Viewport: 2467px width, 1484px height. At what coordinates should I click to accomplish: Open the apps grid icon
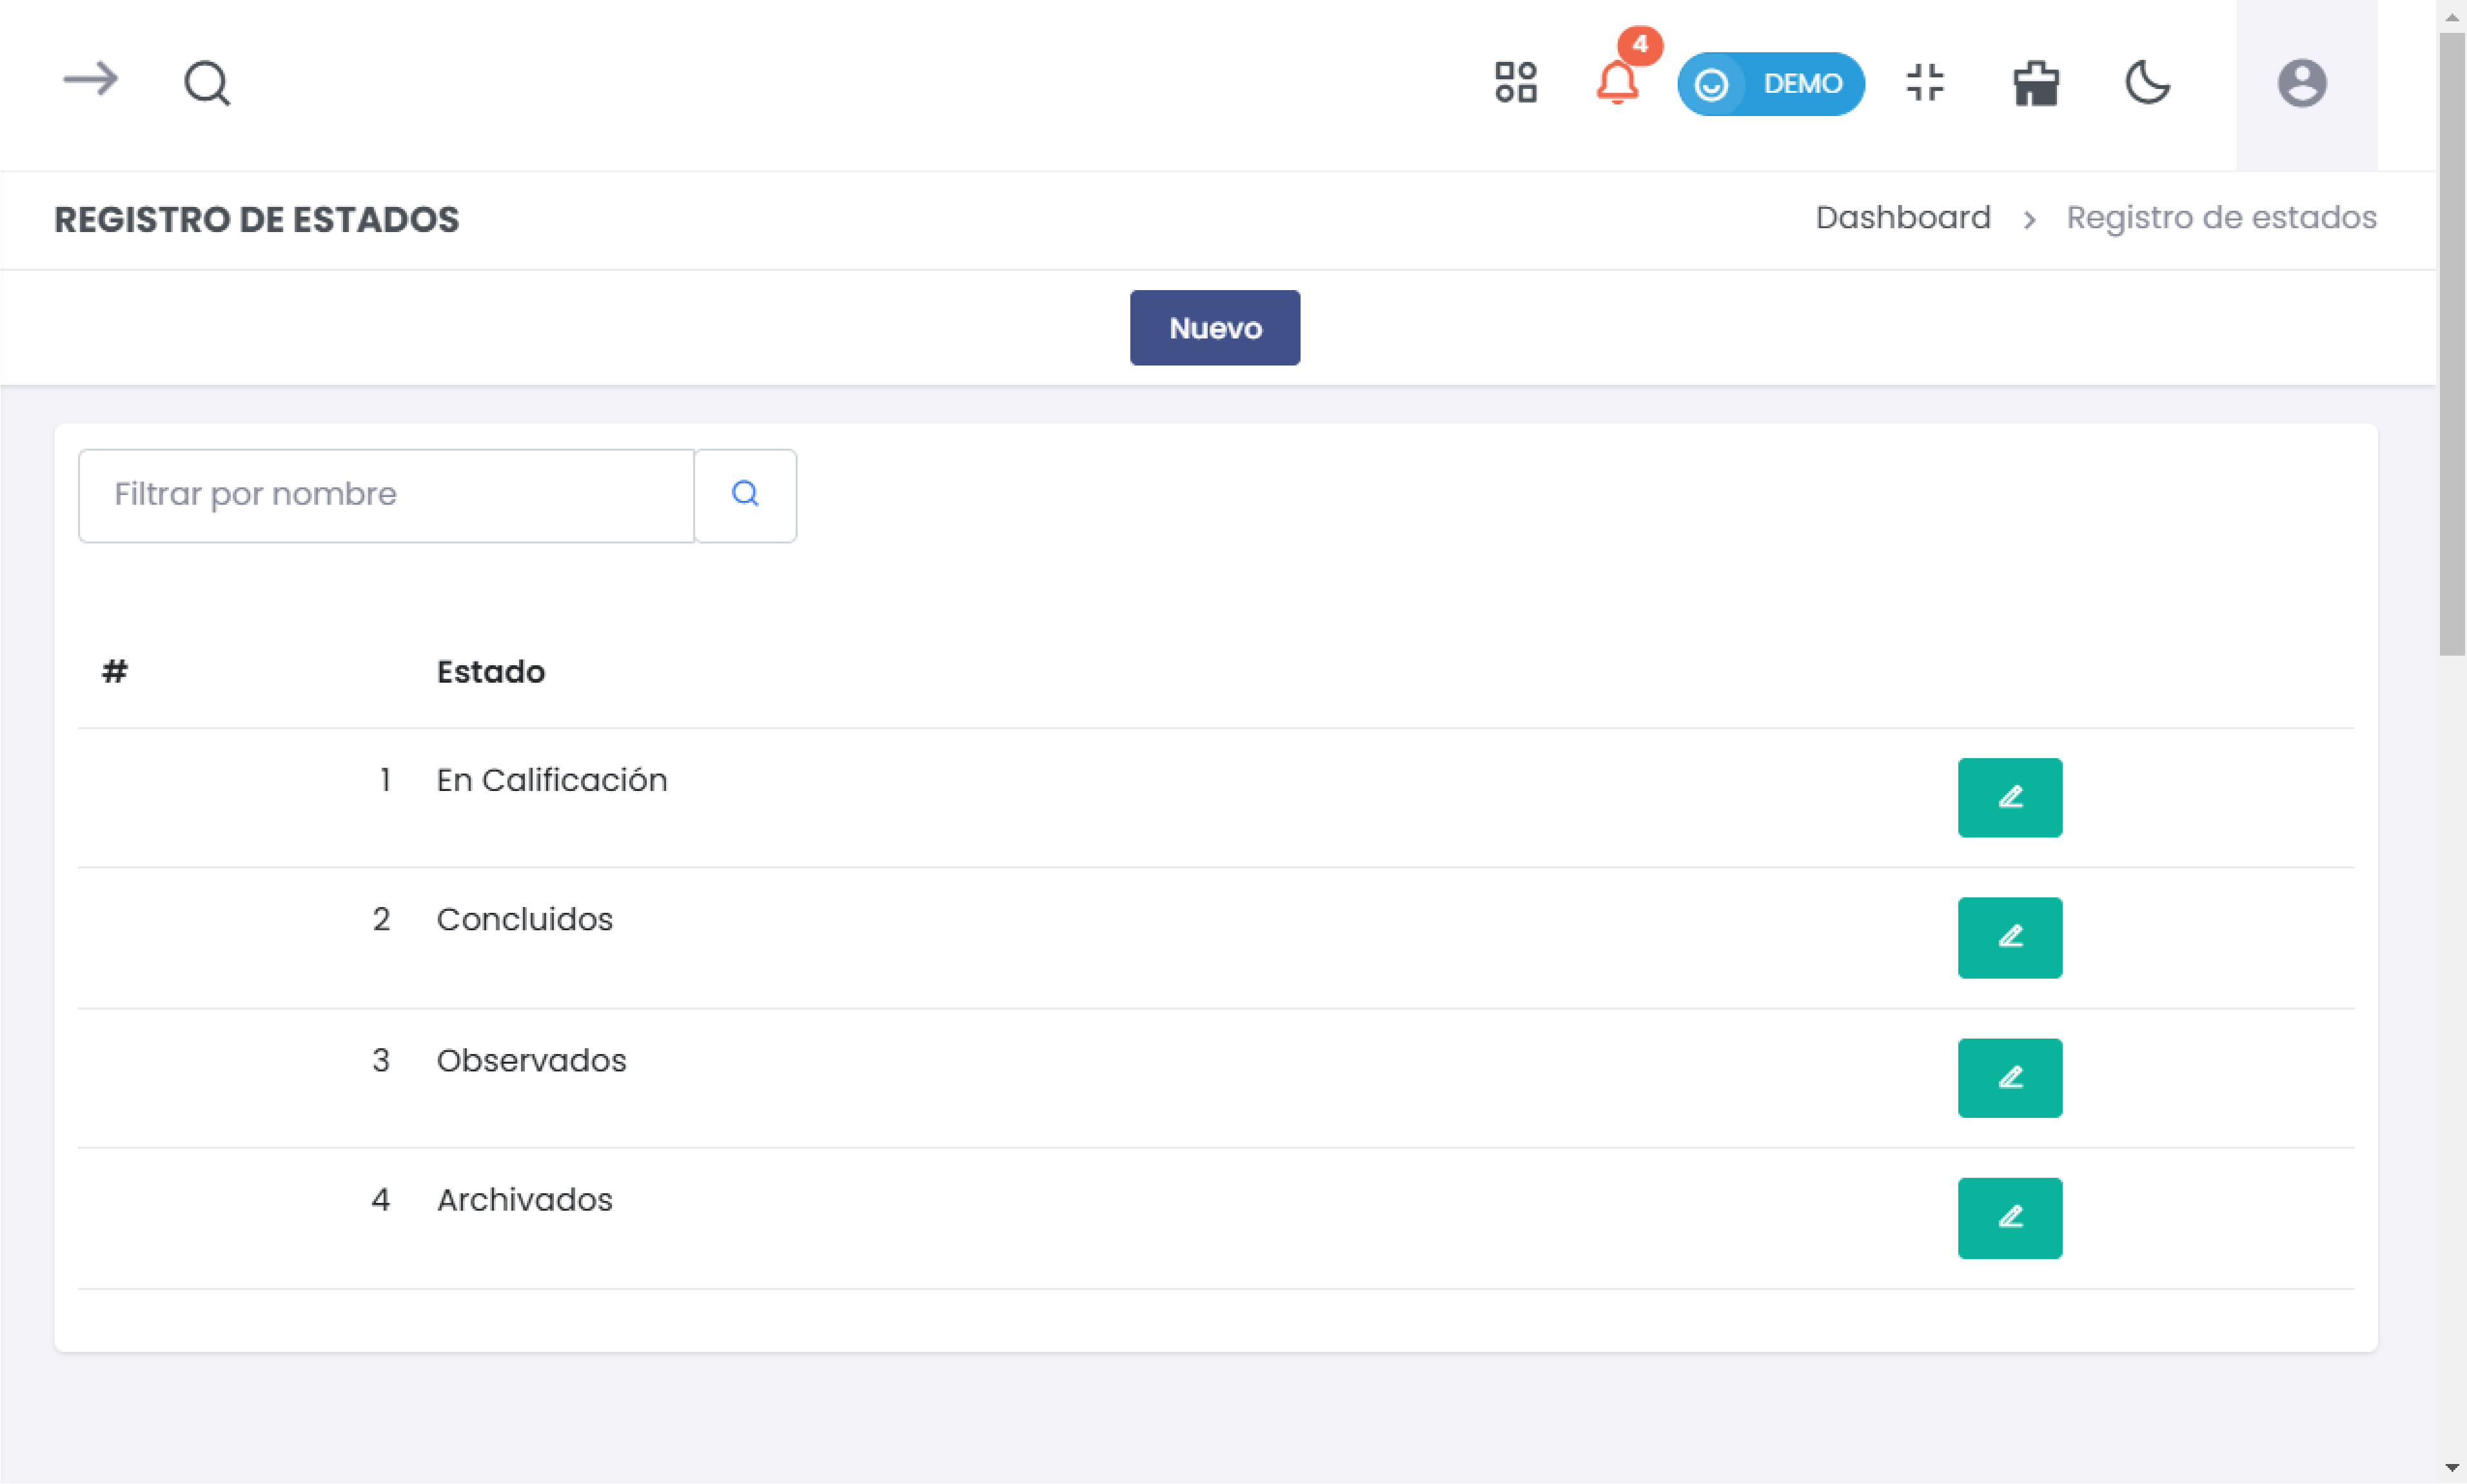(1515, 83)
